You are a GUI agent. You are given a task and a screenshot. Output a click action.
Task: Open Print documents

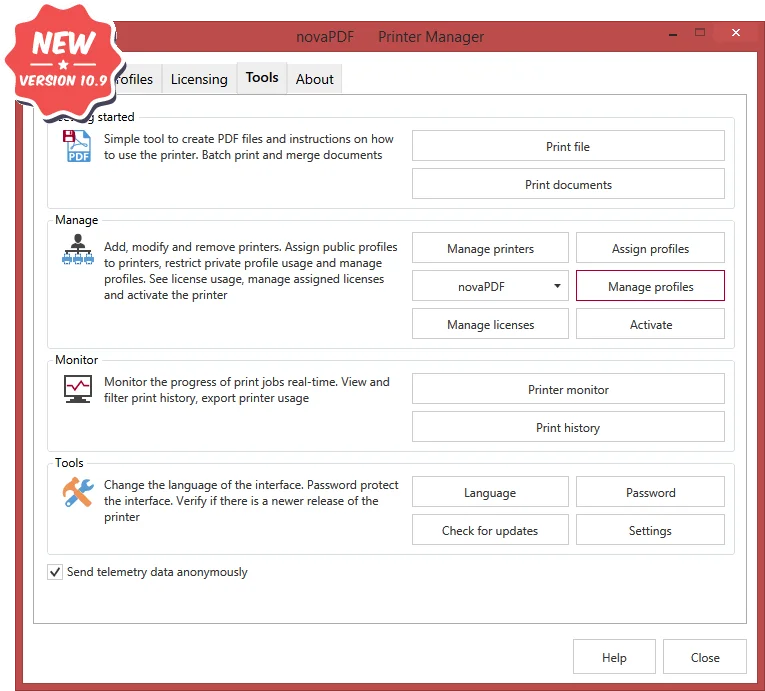(568, 184)
